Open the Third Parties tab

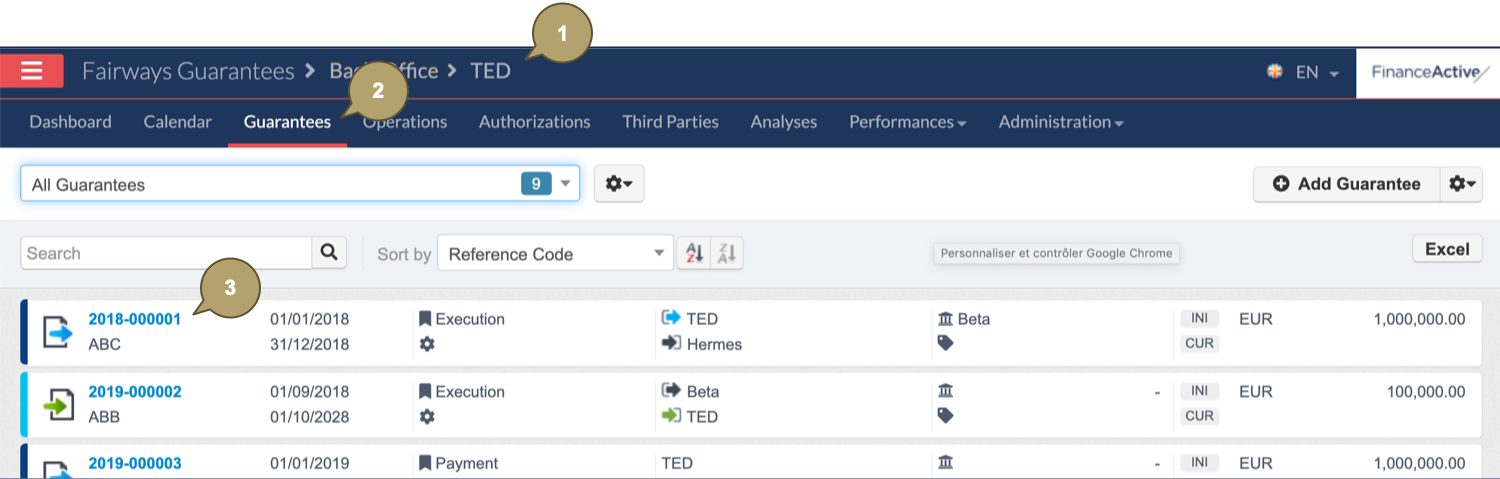pos(670,122)
